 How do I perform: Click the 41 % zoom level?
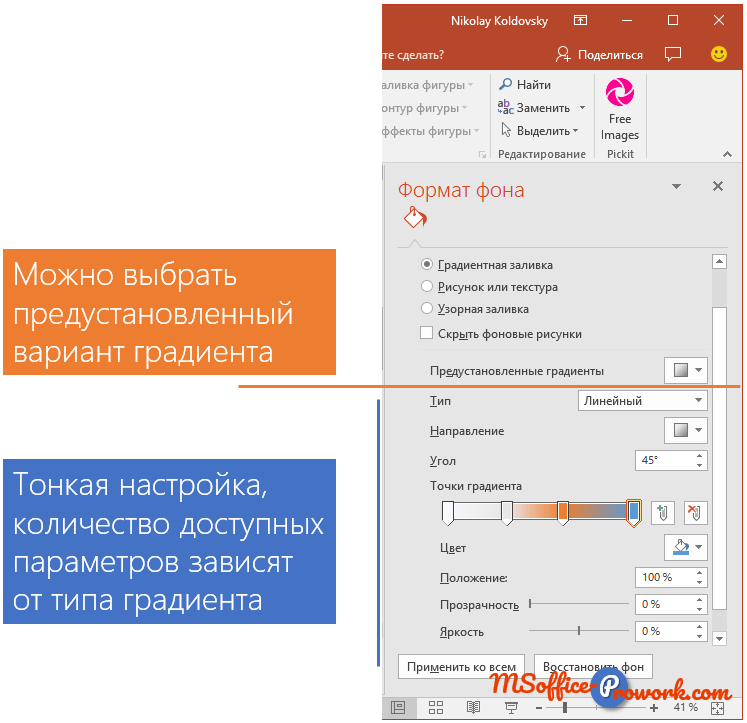[685, 707]
